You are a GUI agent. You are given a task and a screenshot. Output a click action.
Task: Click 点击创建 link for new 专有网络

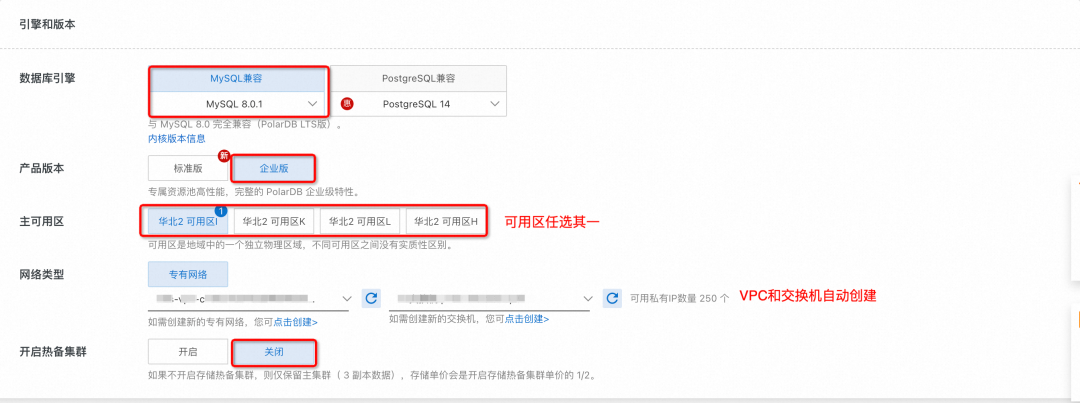click(x=295, y=322)
